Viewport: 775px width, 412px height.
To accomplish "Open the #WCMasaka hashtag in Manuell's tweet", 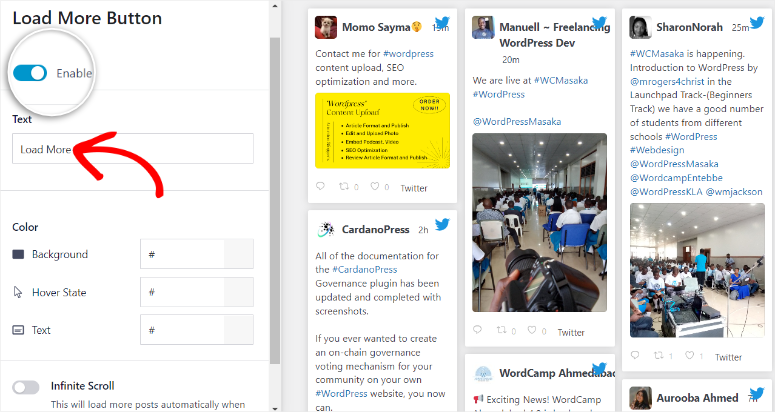I will 561,80.
